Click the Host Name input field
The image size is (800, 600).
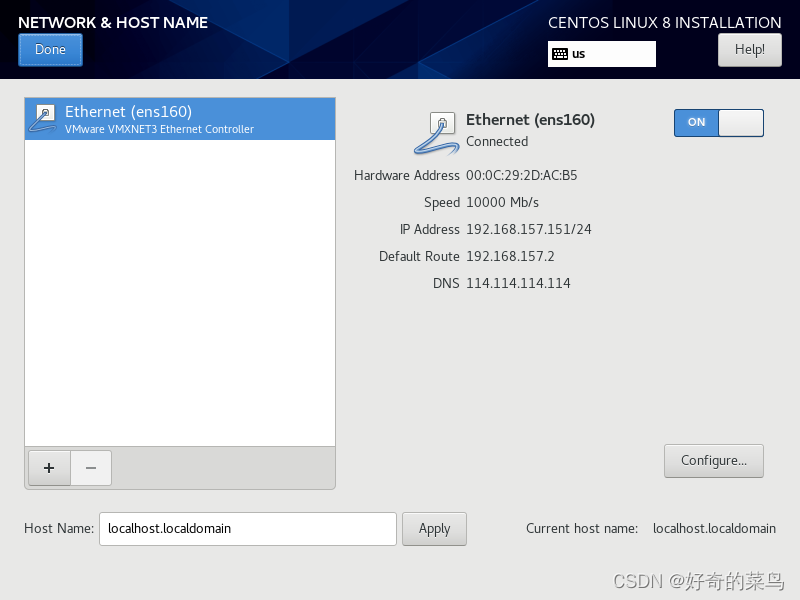pyautogui.click(x=247, y=528)
